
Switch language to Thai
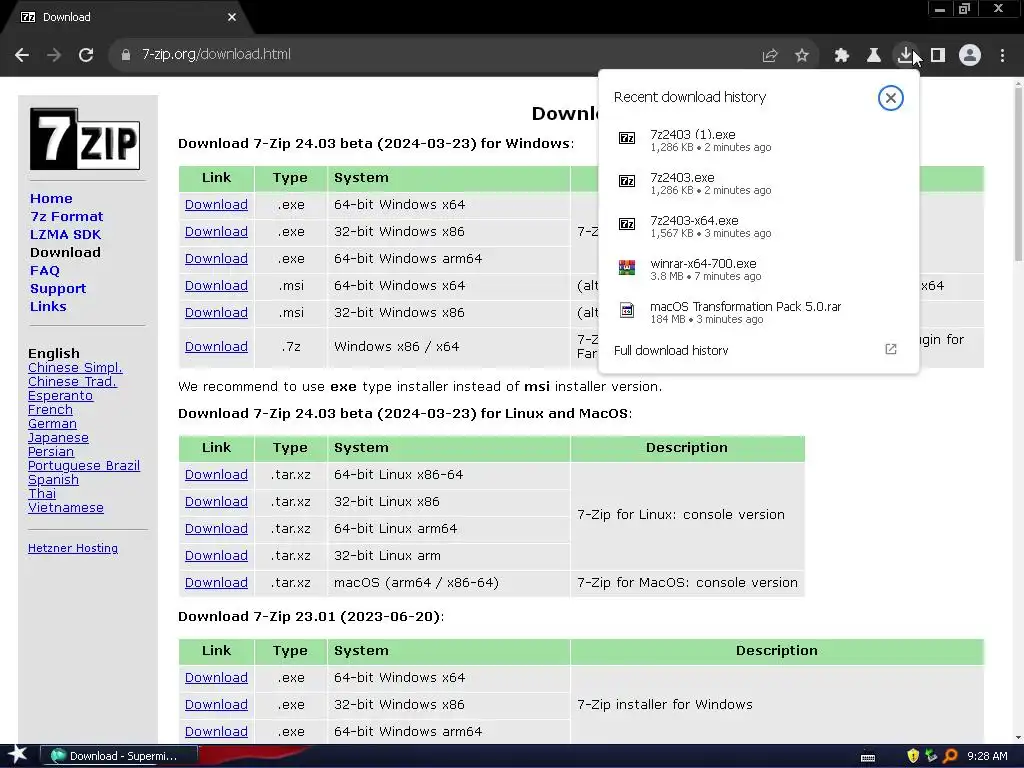click(42, 494)
